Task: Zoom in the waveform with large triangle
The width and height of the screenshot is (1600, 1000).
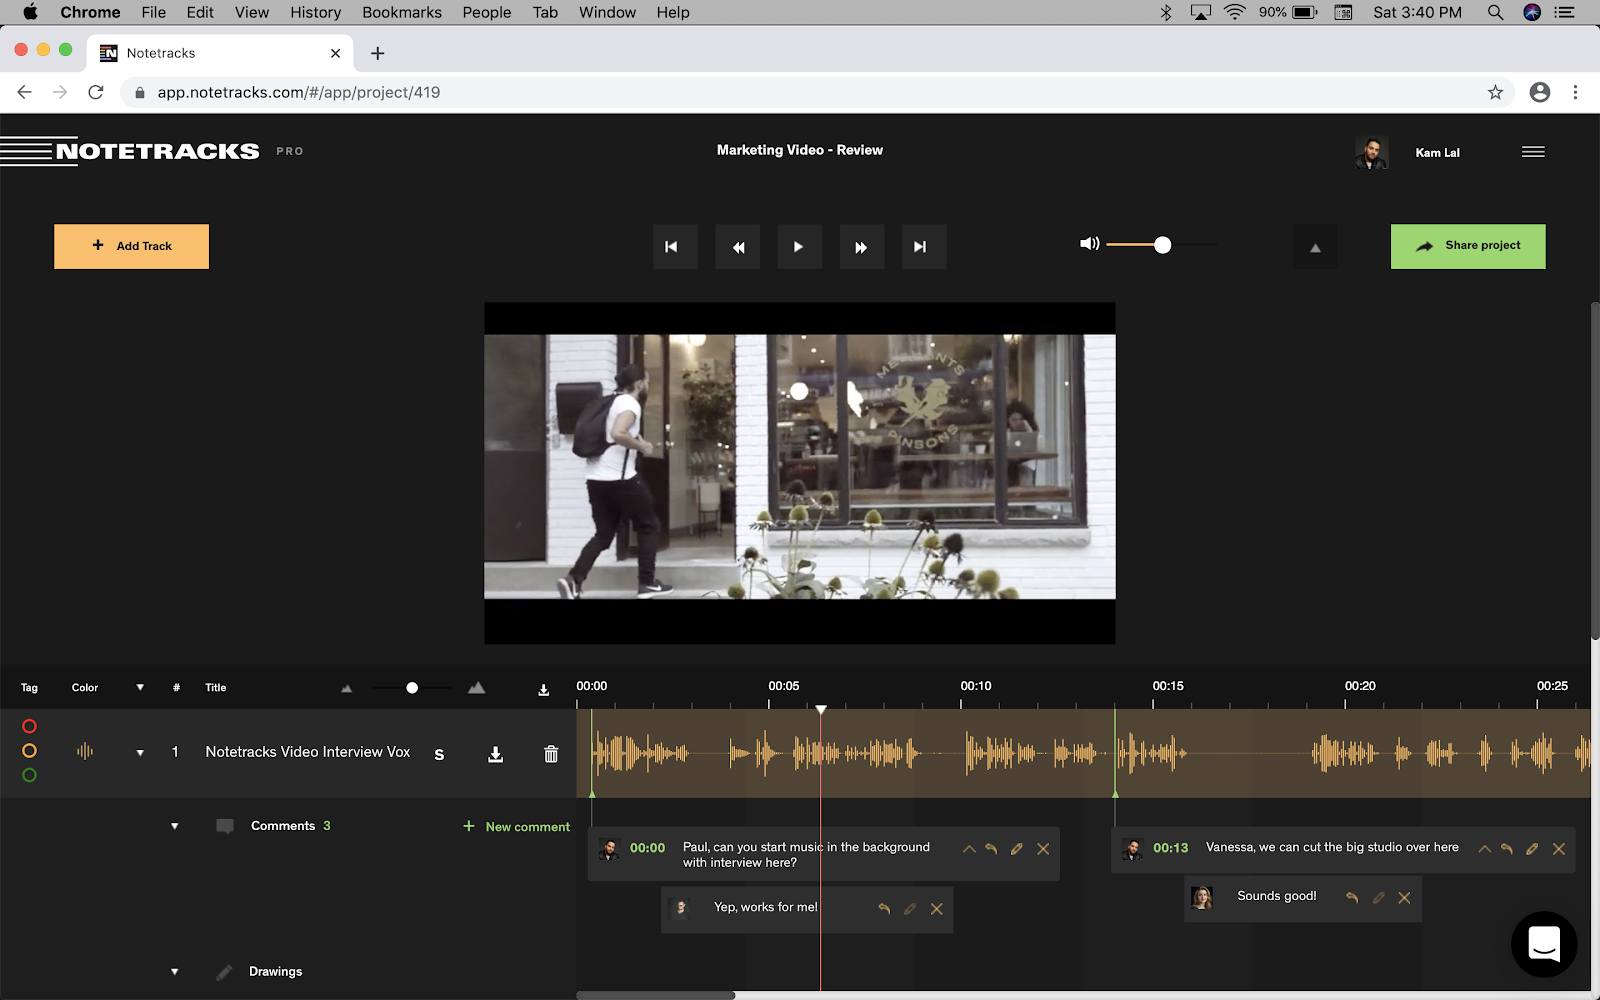Action: [x=476, y=687]
